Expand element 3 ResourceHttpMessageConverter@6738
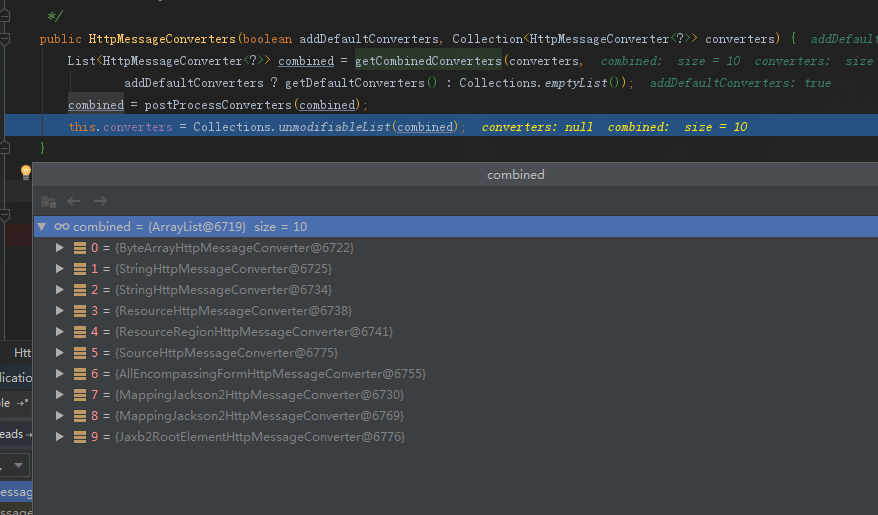Screen dimensions: 878x515 click(x=59, y=311)
